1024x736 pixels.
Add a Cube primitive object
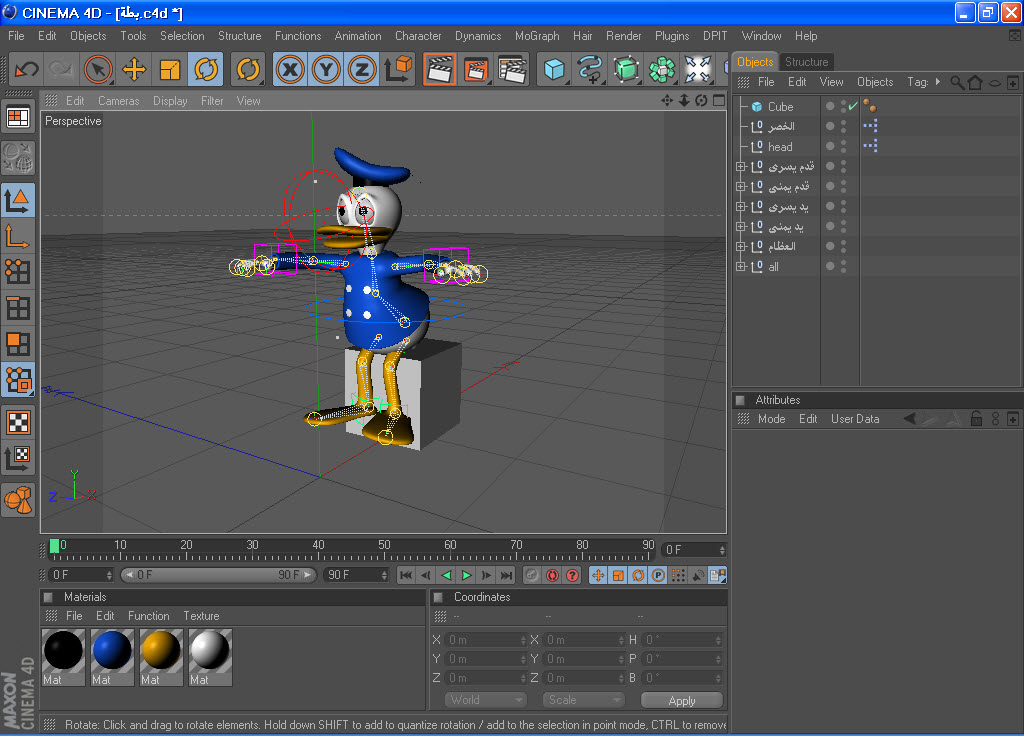coord(554,69)
